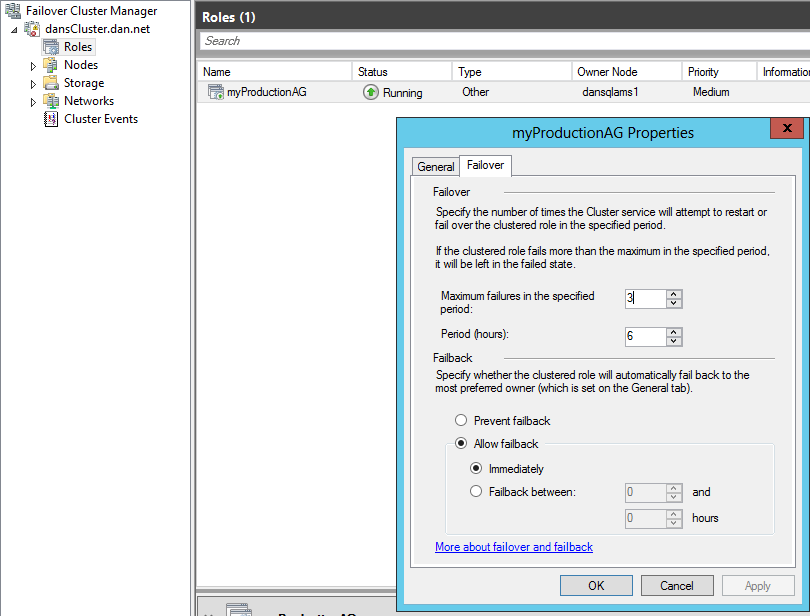
Task: Open More about failover and failback link
Action: (x=514, y=547)
